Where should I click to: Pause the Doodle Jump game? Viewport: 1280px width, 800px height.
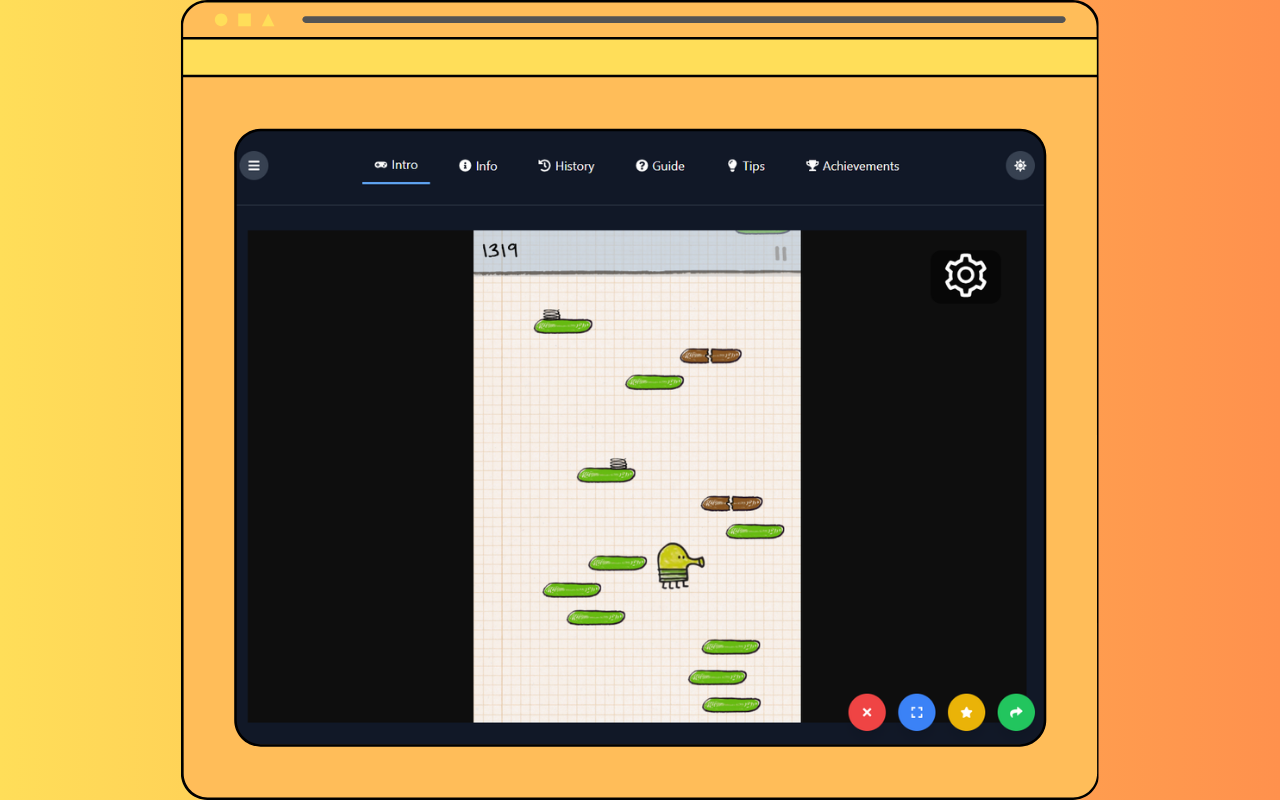pyautogui.click(x=780, y=254)
